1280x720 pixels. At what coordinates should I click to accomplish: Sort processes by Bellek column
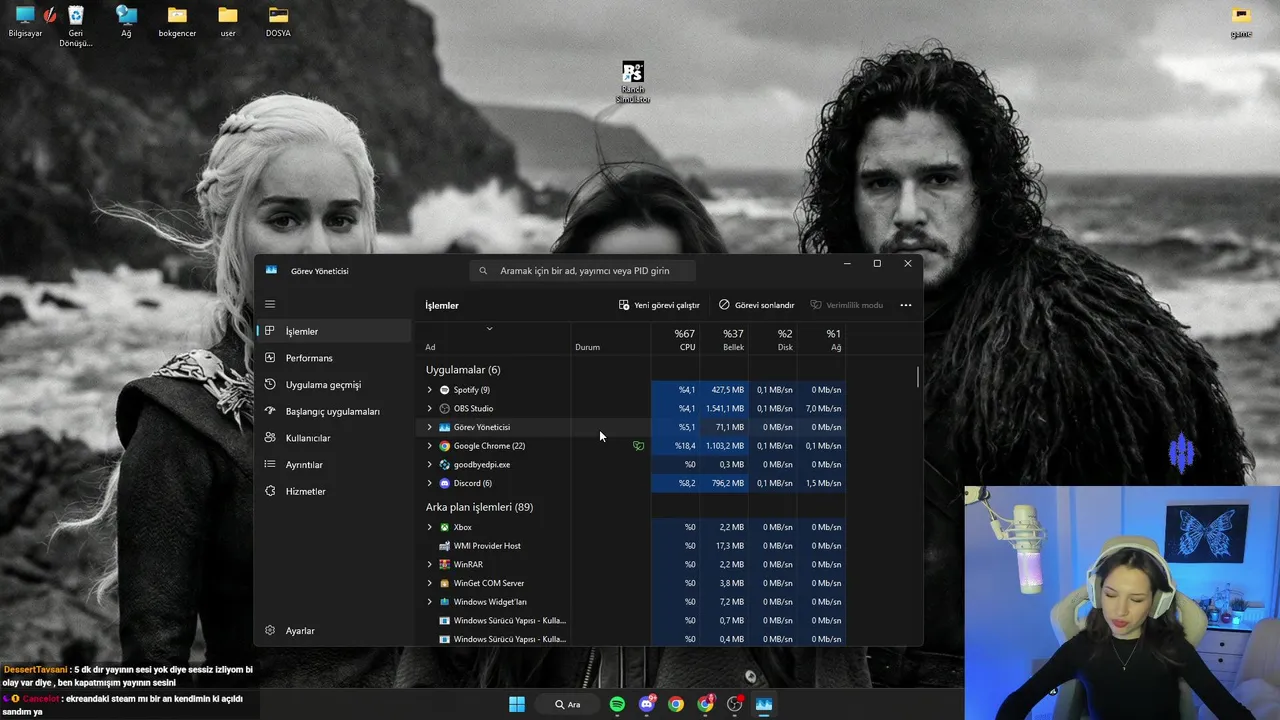pos(724,340)
